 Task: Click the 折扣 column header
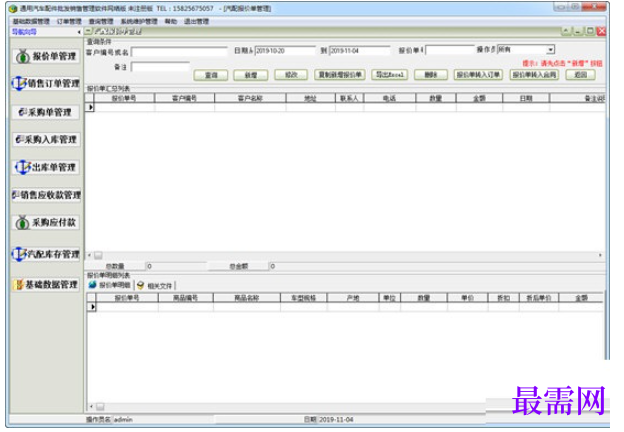[504, 298]
